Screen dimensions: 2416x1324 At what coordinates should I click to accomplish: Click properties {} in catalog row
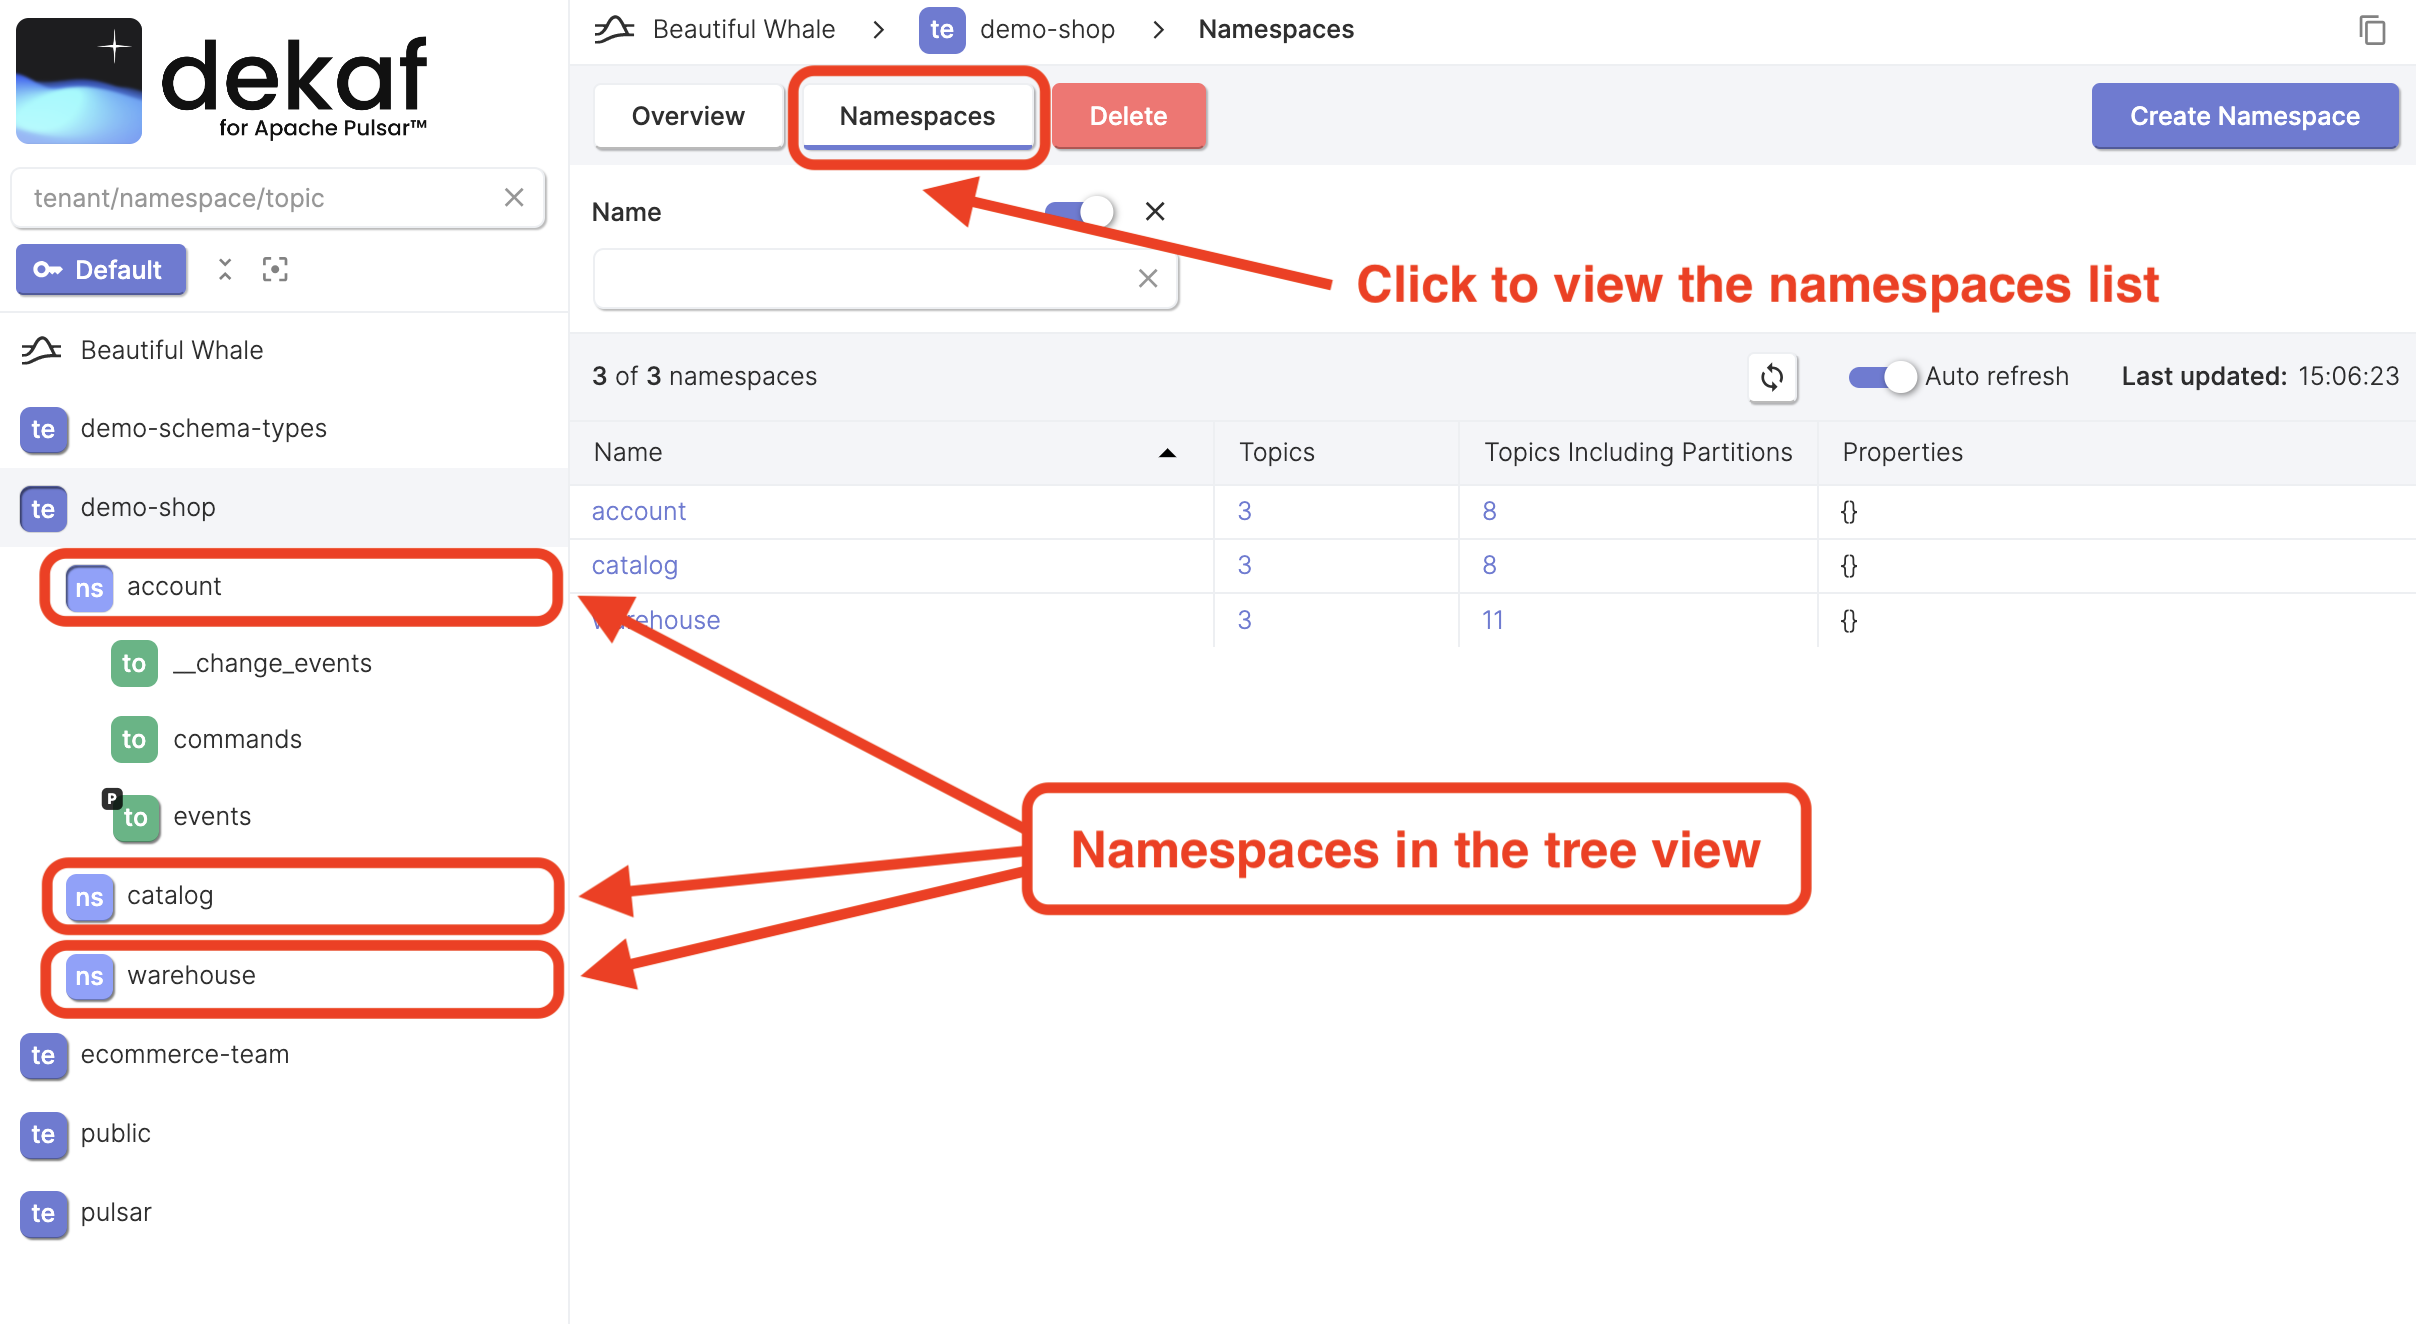(x=1849, y=565)
